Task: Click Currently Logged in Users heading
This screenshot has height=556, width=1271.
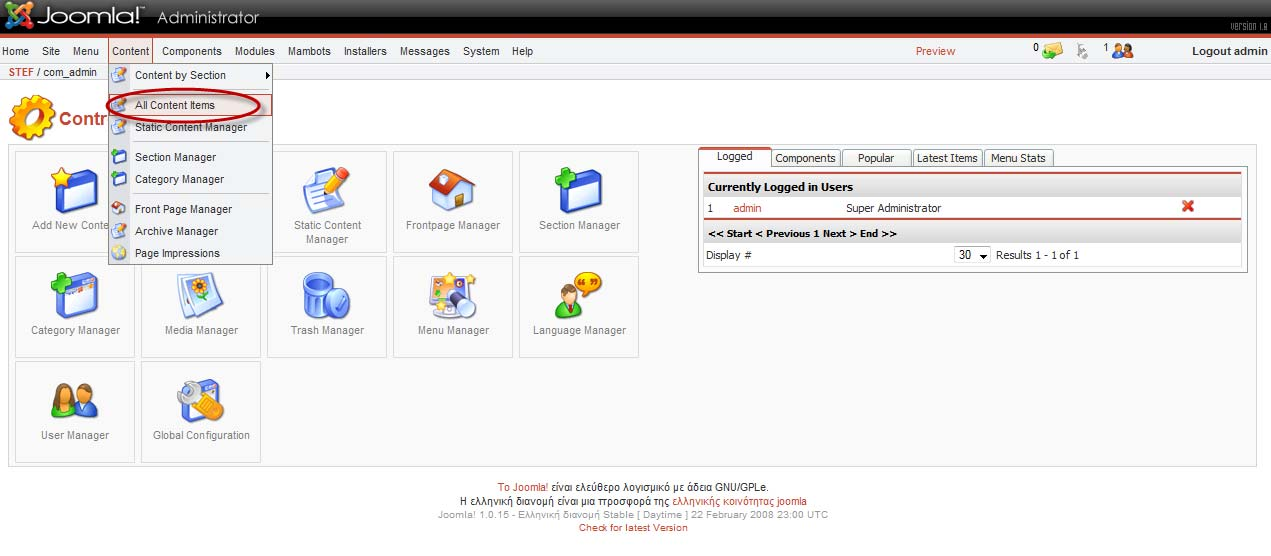Action: click(780, 187)
